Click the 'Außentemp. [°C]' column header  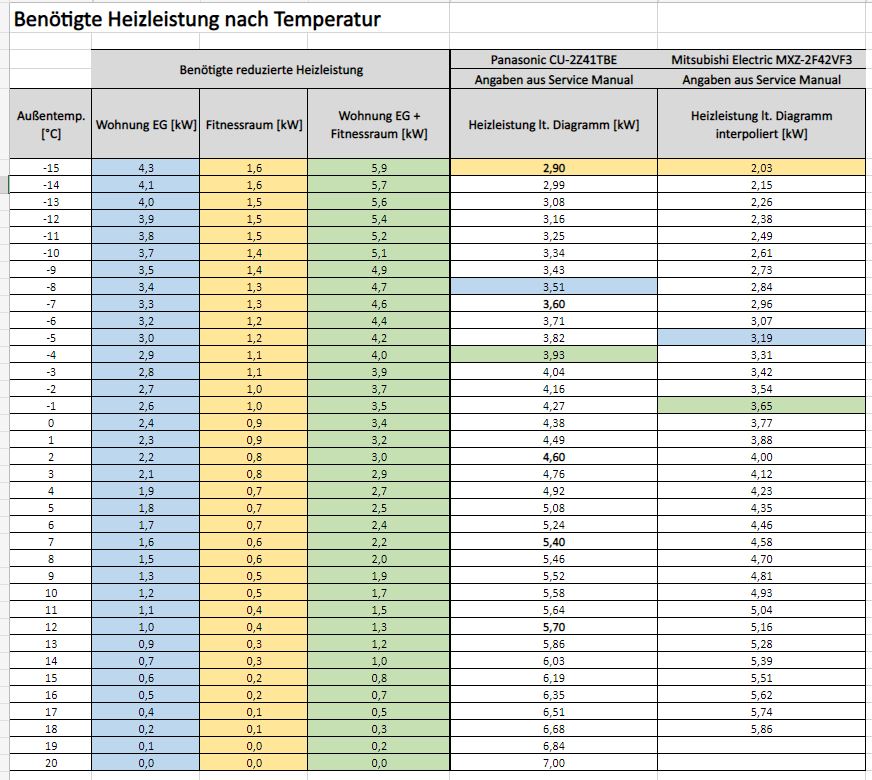tap(51, 124)
